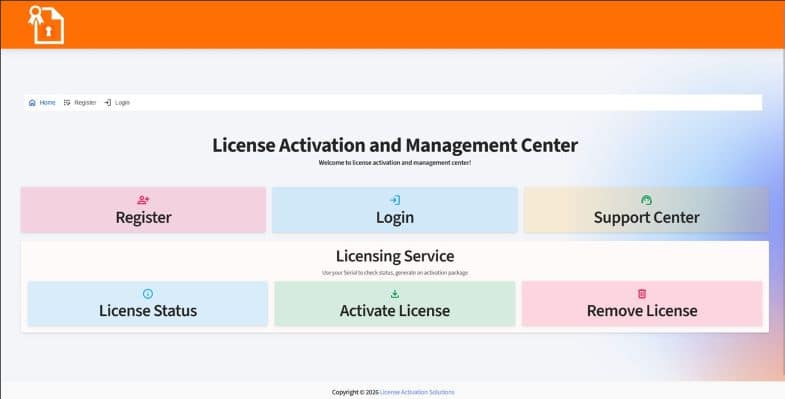
Task: Open the Register navigation link
Action: pos(80,103)
